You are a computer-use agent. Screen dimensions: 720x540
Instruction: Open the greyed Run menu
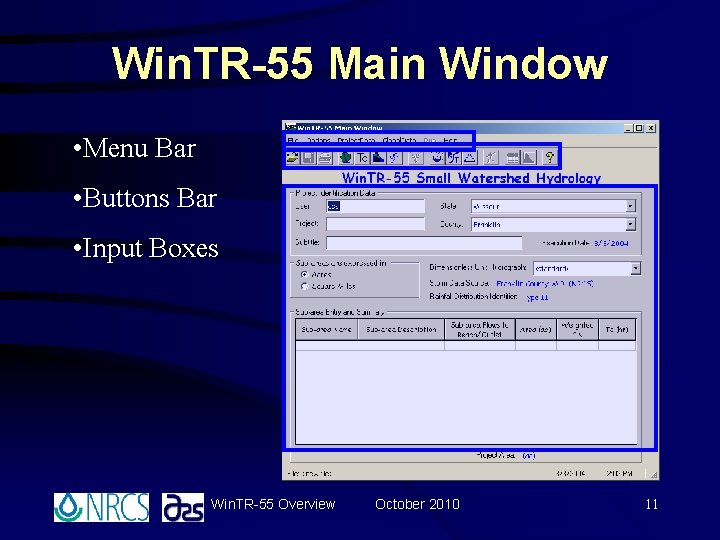430,140
